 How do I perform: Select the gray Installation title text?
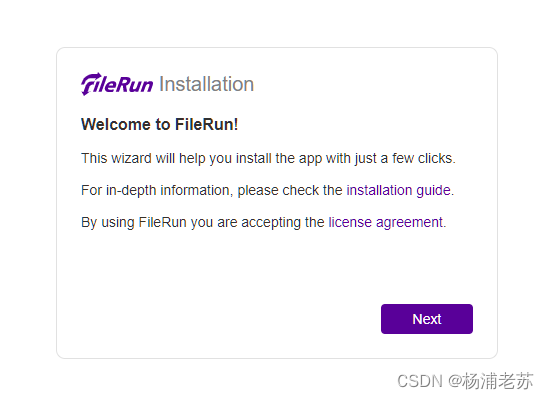click(x=207, y=84)
